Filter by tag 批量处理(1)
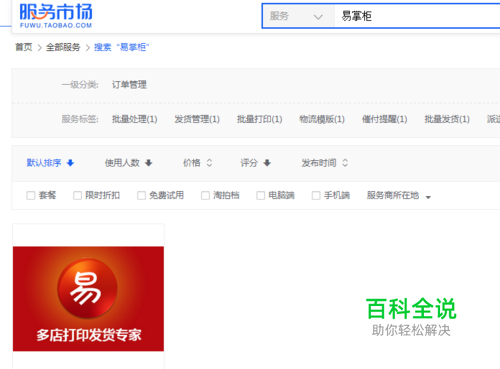Viewport: 500px width, 369px height. pyautogui.click(x=134, y=119)
